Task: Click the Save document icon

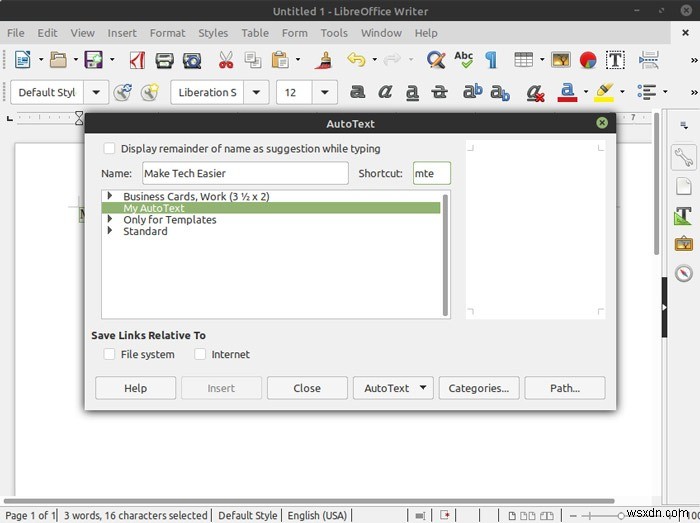Action: coord(94,60)
